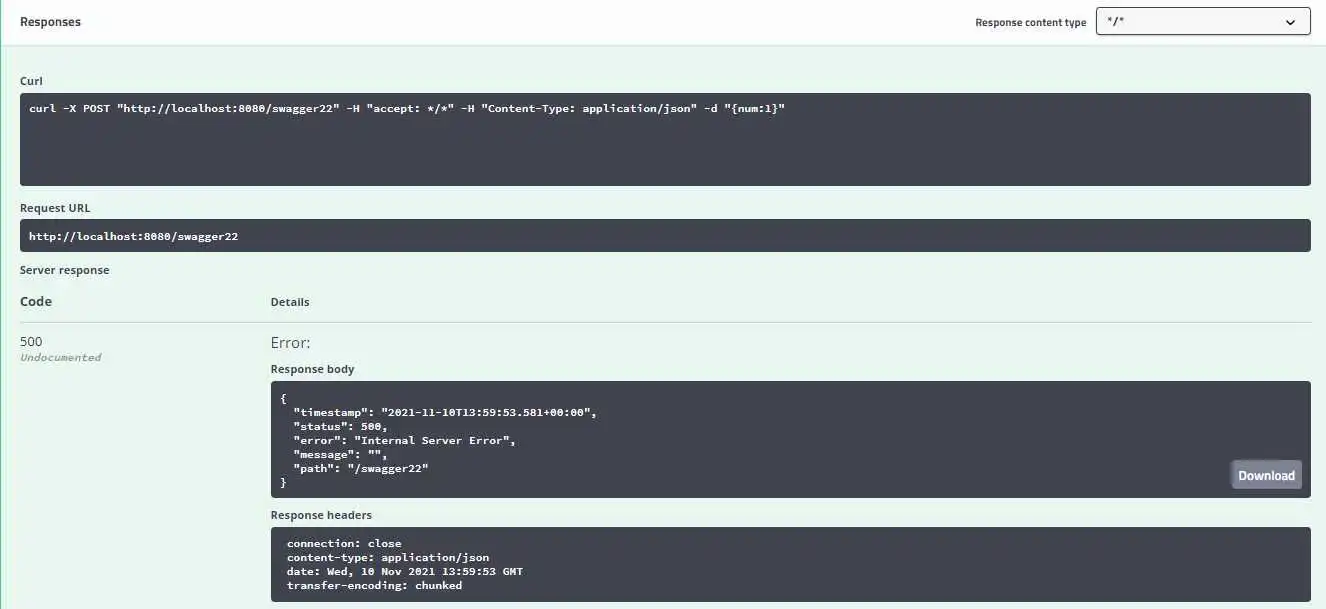Click the Request URL localhost value
This screenshot has width=1326, height=609.
[133, 237]
